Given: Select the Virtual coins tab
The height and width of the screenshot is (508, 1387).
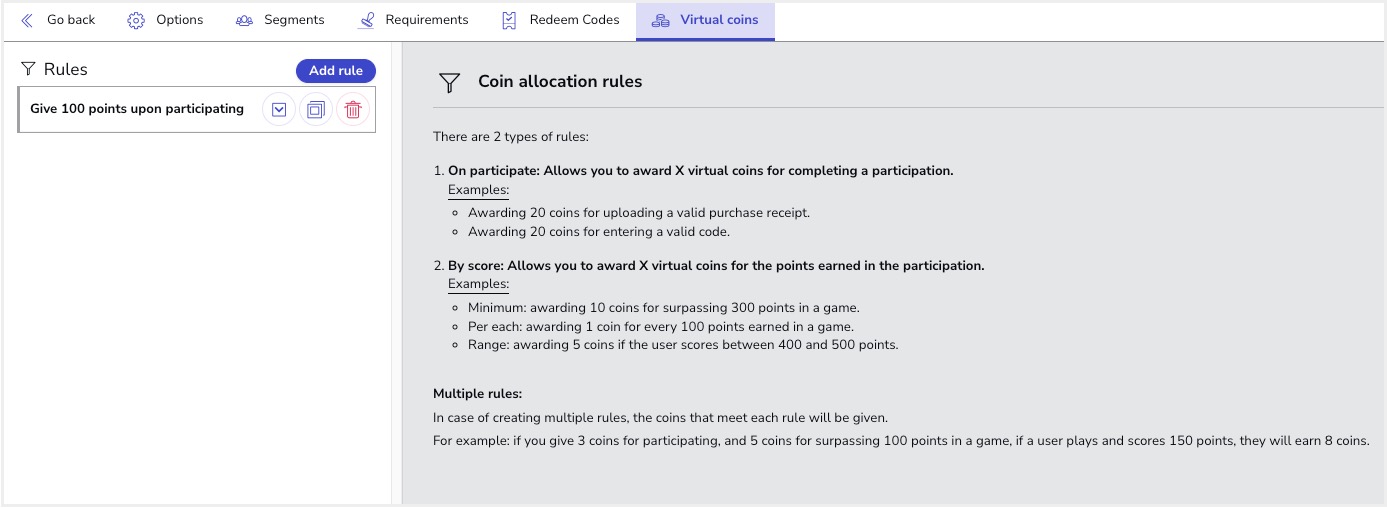Looking at the screenshot, I should (x=718, y=20).
